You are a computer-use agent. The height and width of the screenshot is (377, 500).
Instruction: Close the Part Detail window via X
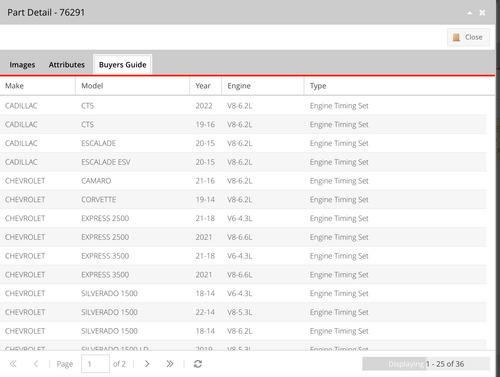point(482,13)
